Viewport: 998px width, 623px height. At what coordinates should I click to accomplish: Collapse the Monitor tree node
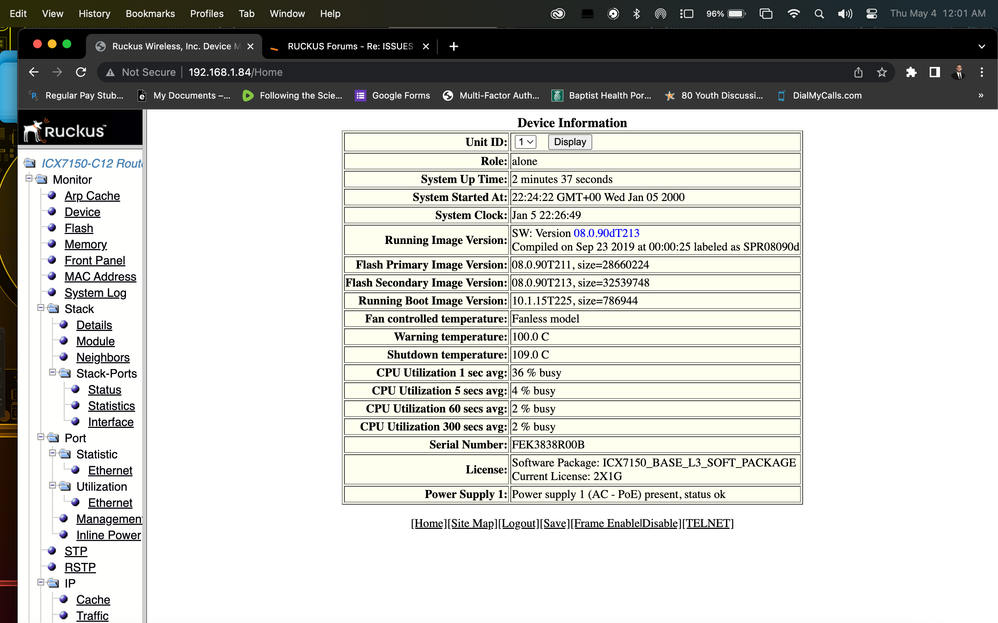tap(30, 179)
